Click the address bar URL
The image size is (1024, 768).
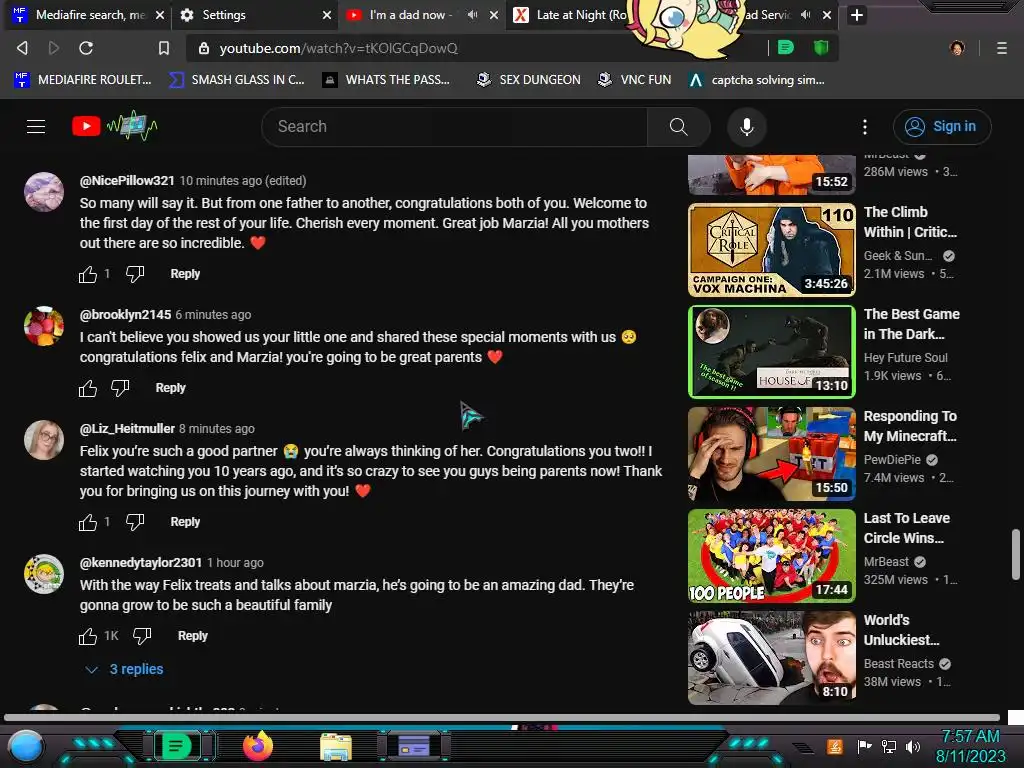pos(338,48)
